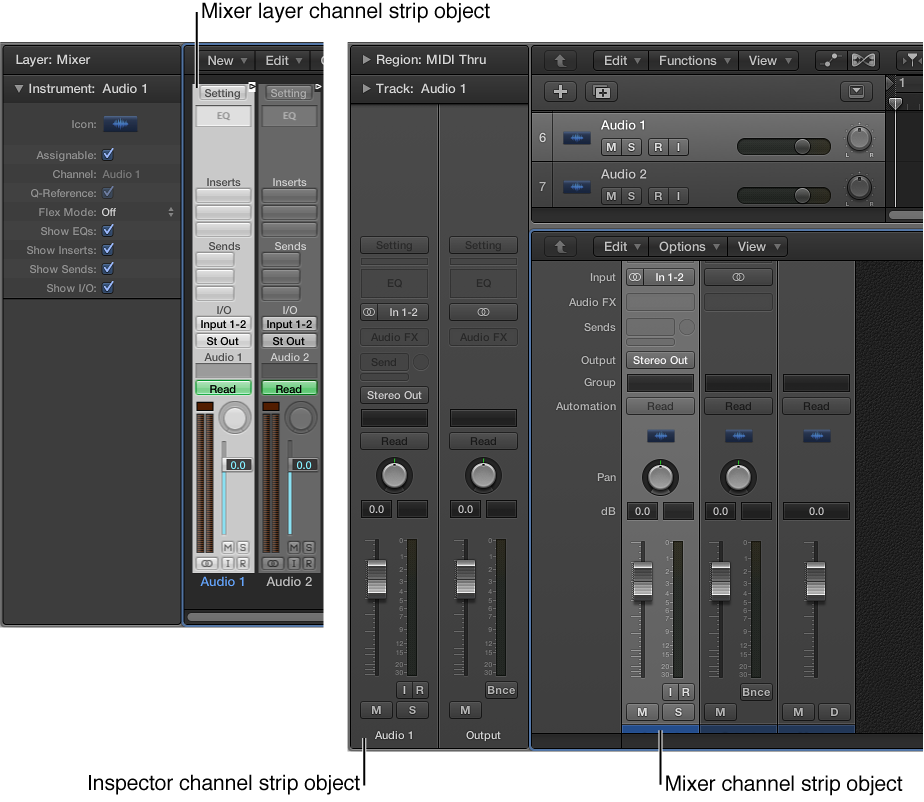Viewport: 924px width, 802px height.
Task: Click the Stereo Out output button
Action: coord(659,360)
